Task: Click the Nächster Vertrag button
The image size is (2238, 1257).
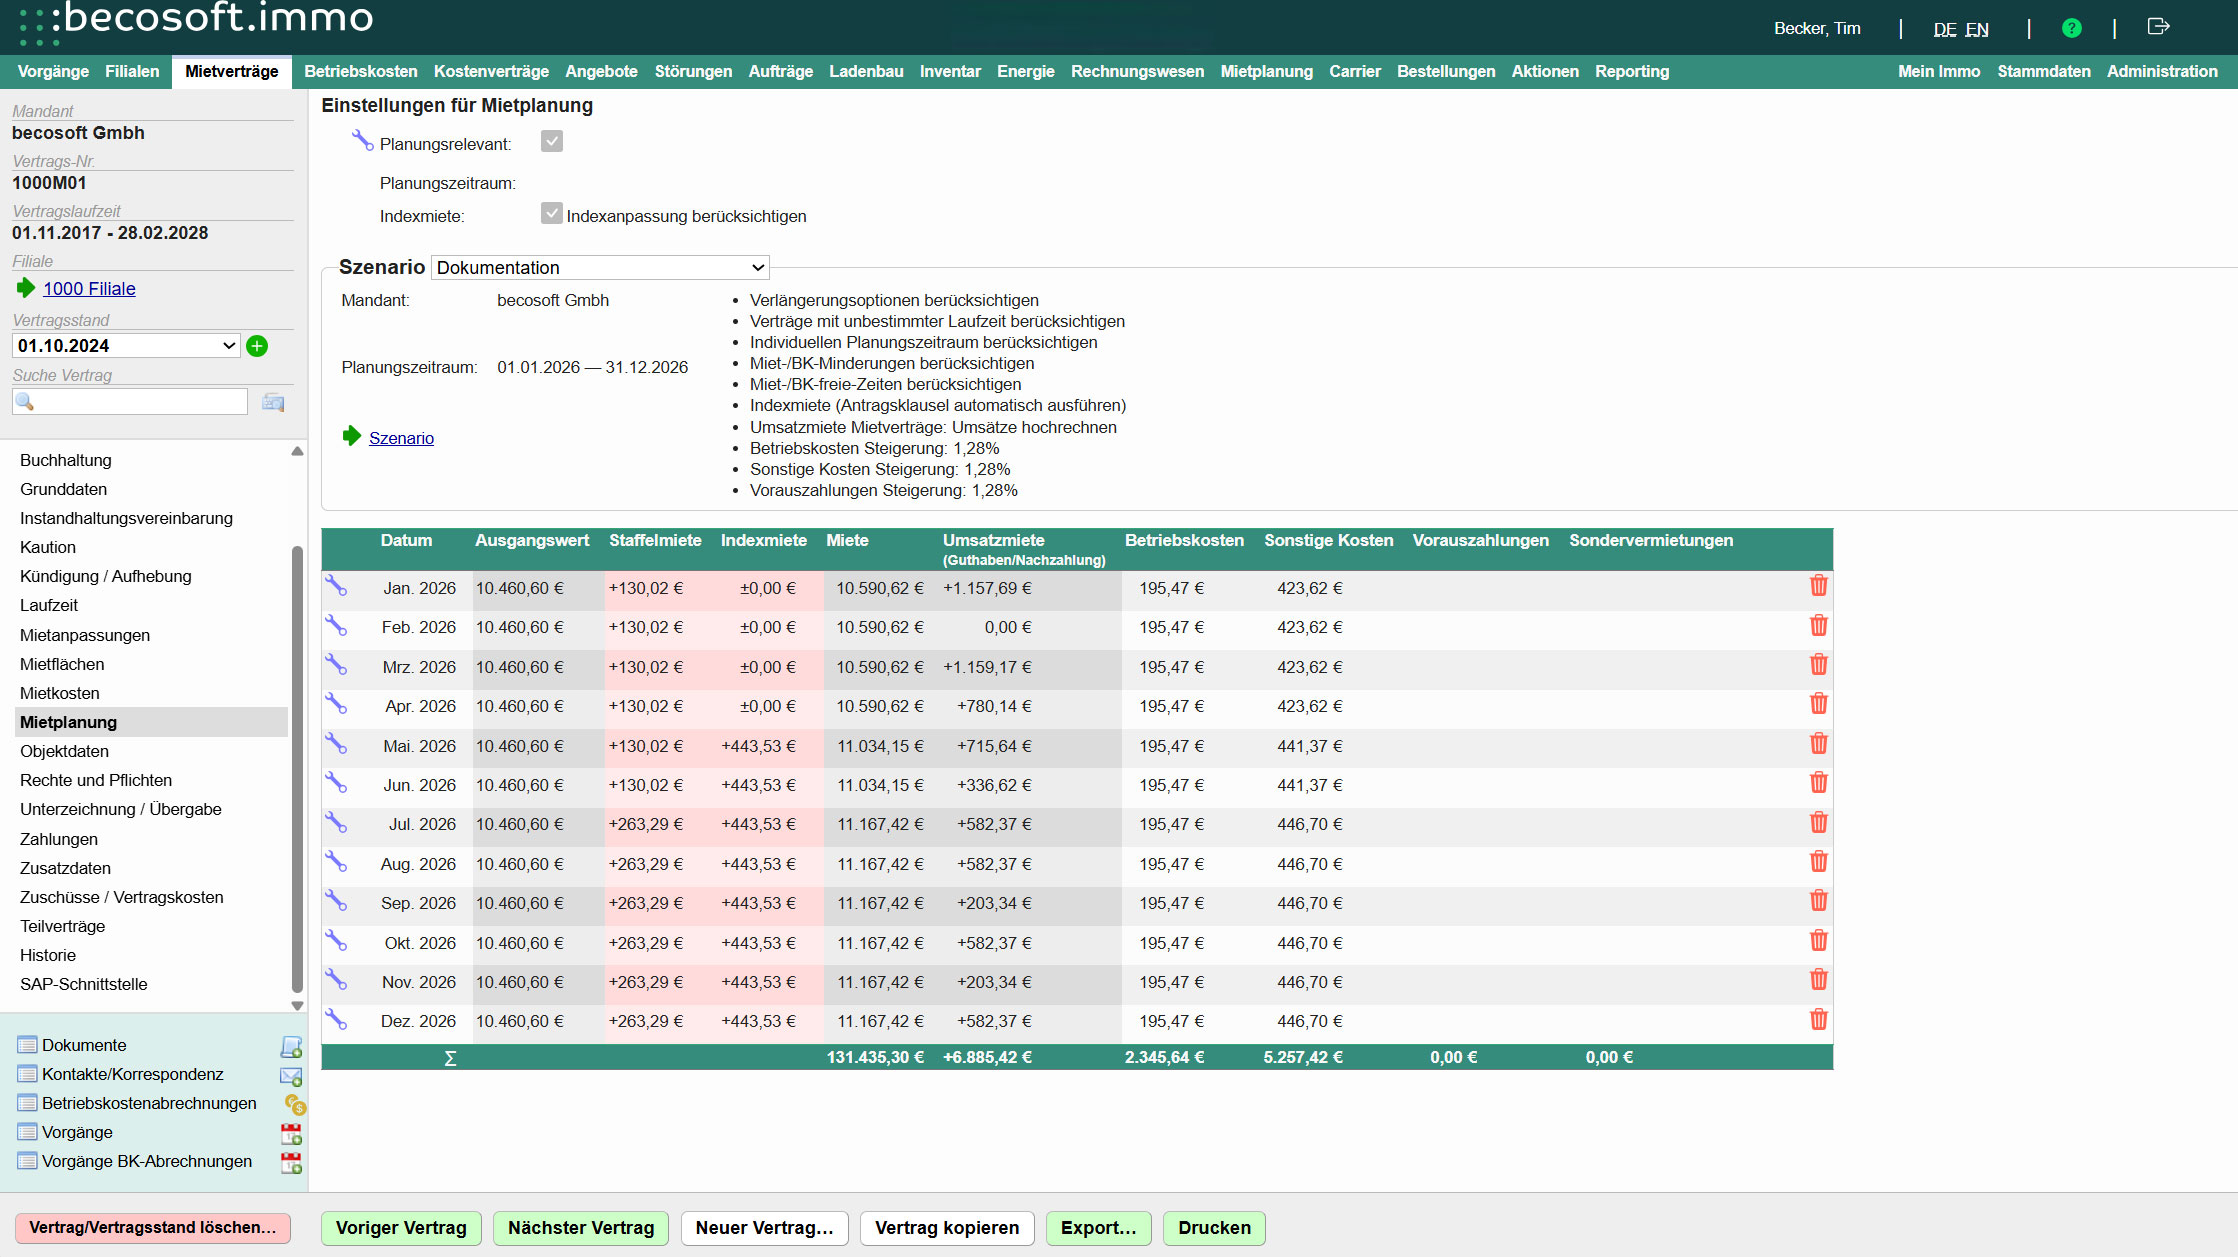Action: (x=580, y=1228)
